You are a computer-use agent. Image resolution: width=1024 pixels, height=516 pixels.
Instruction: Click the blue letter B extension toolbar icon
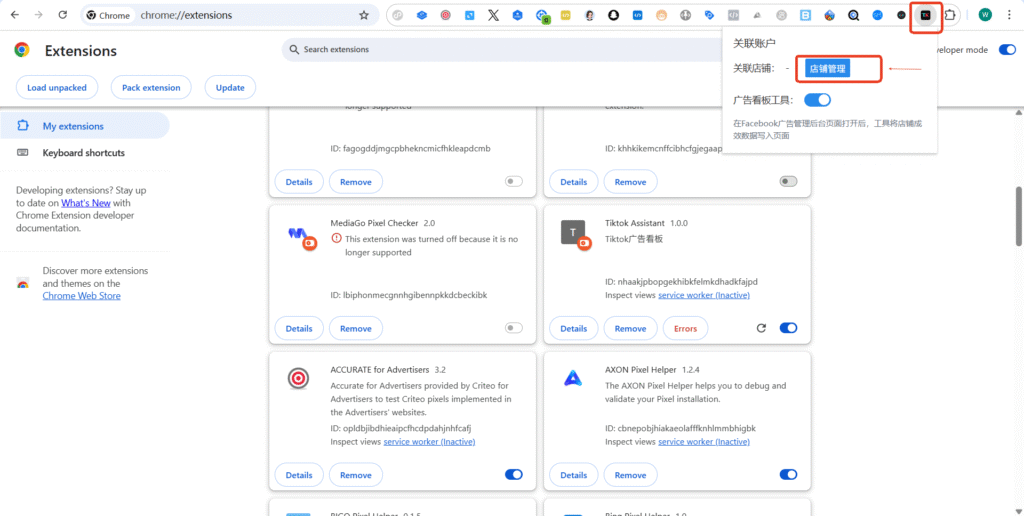[x=805, y=15]
